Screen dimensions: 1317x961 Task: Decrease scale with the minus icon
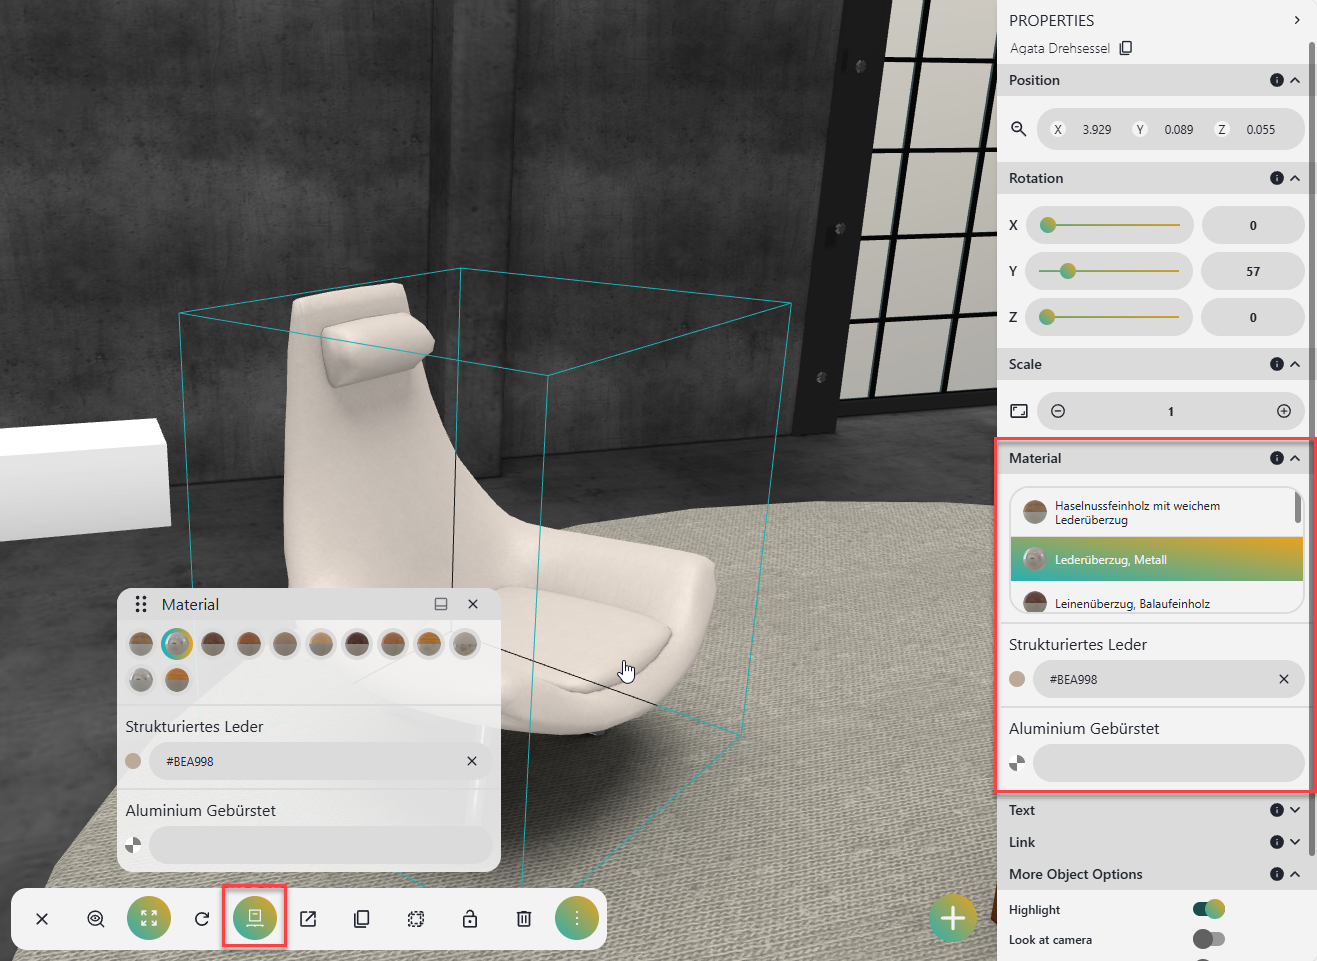(1058, 411)
